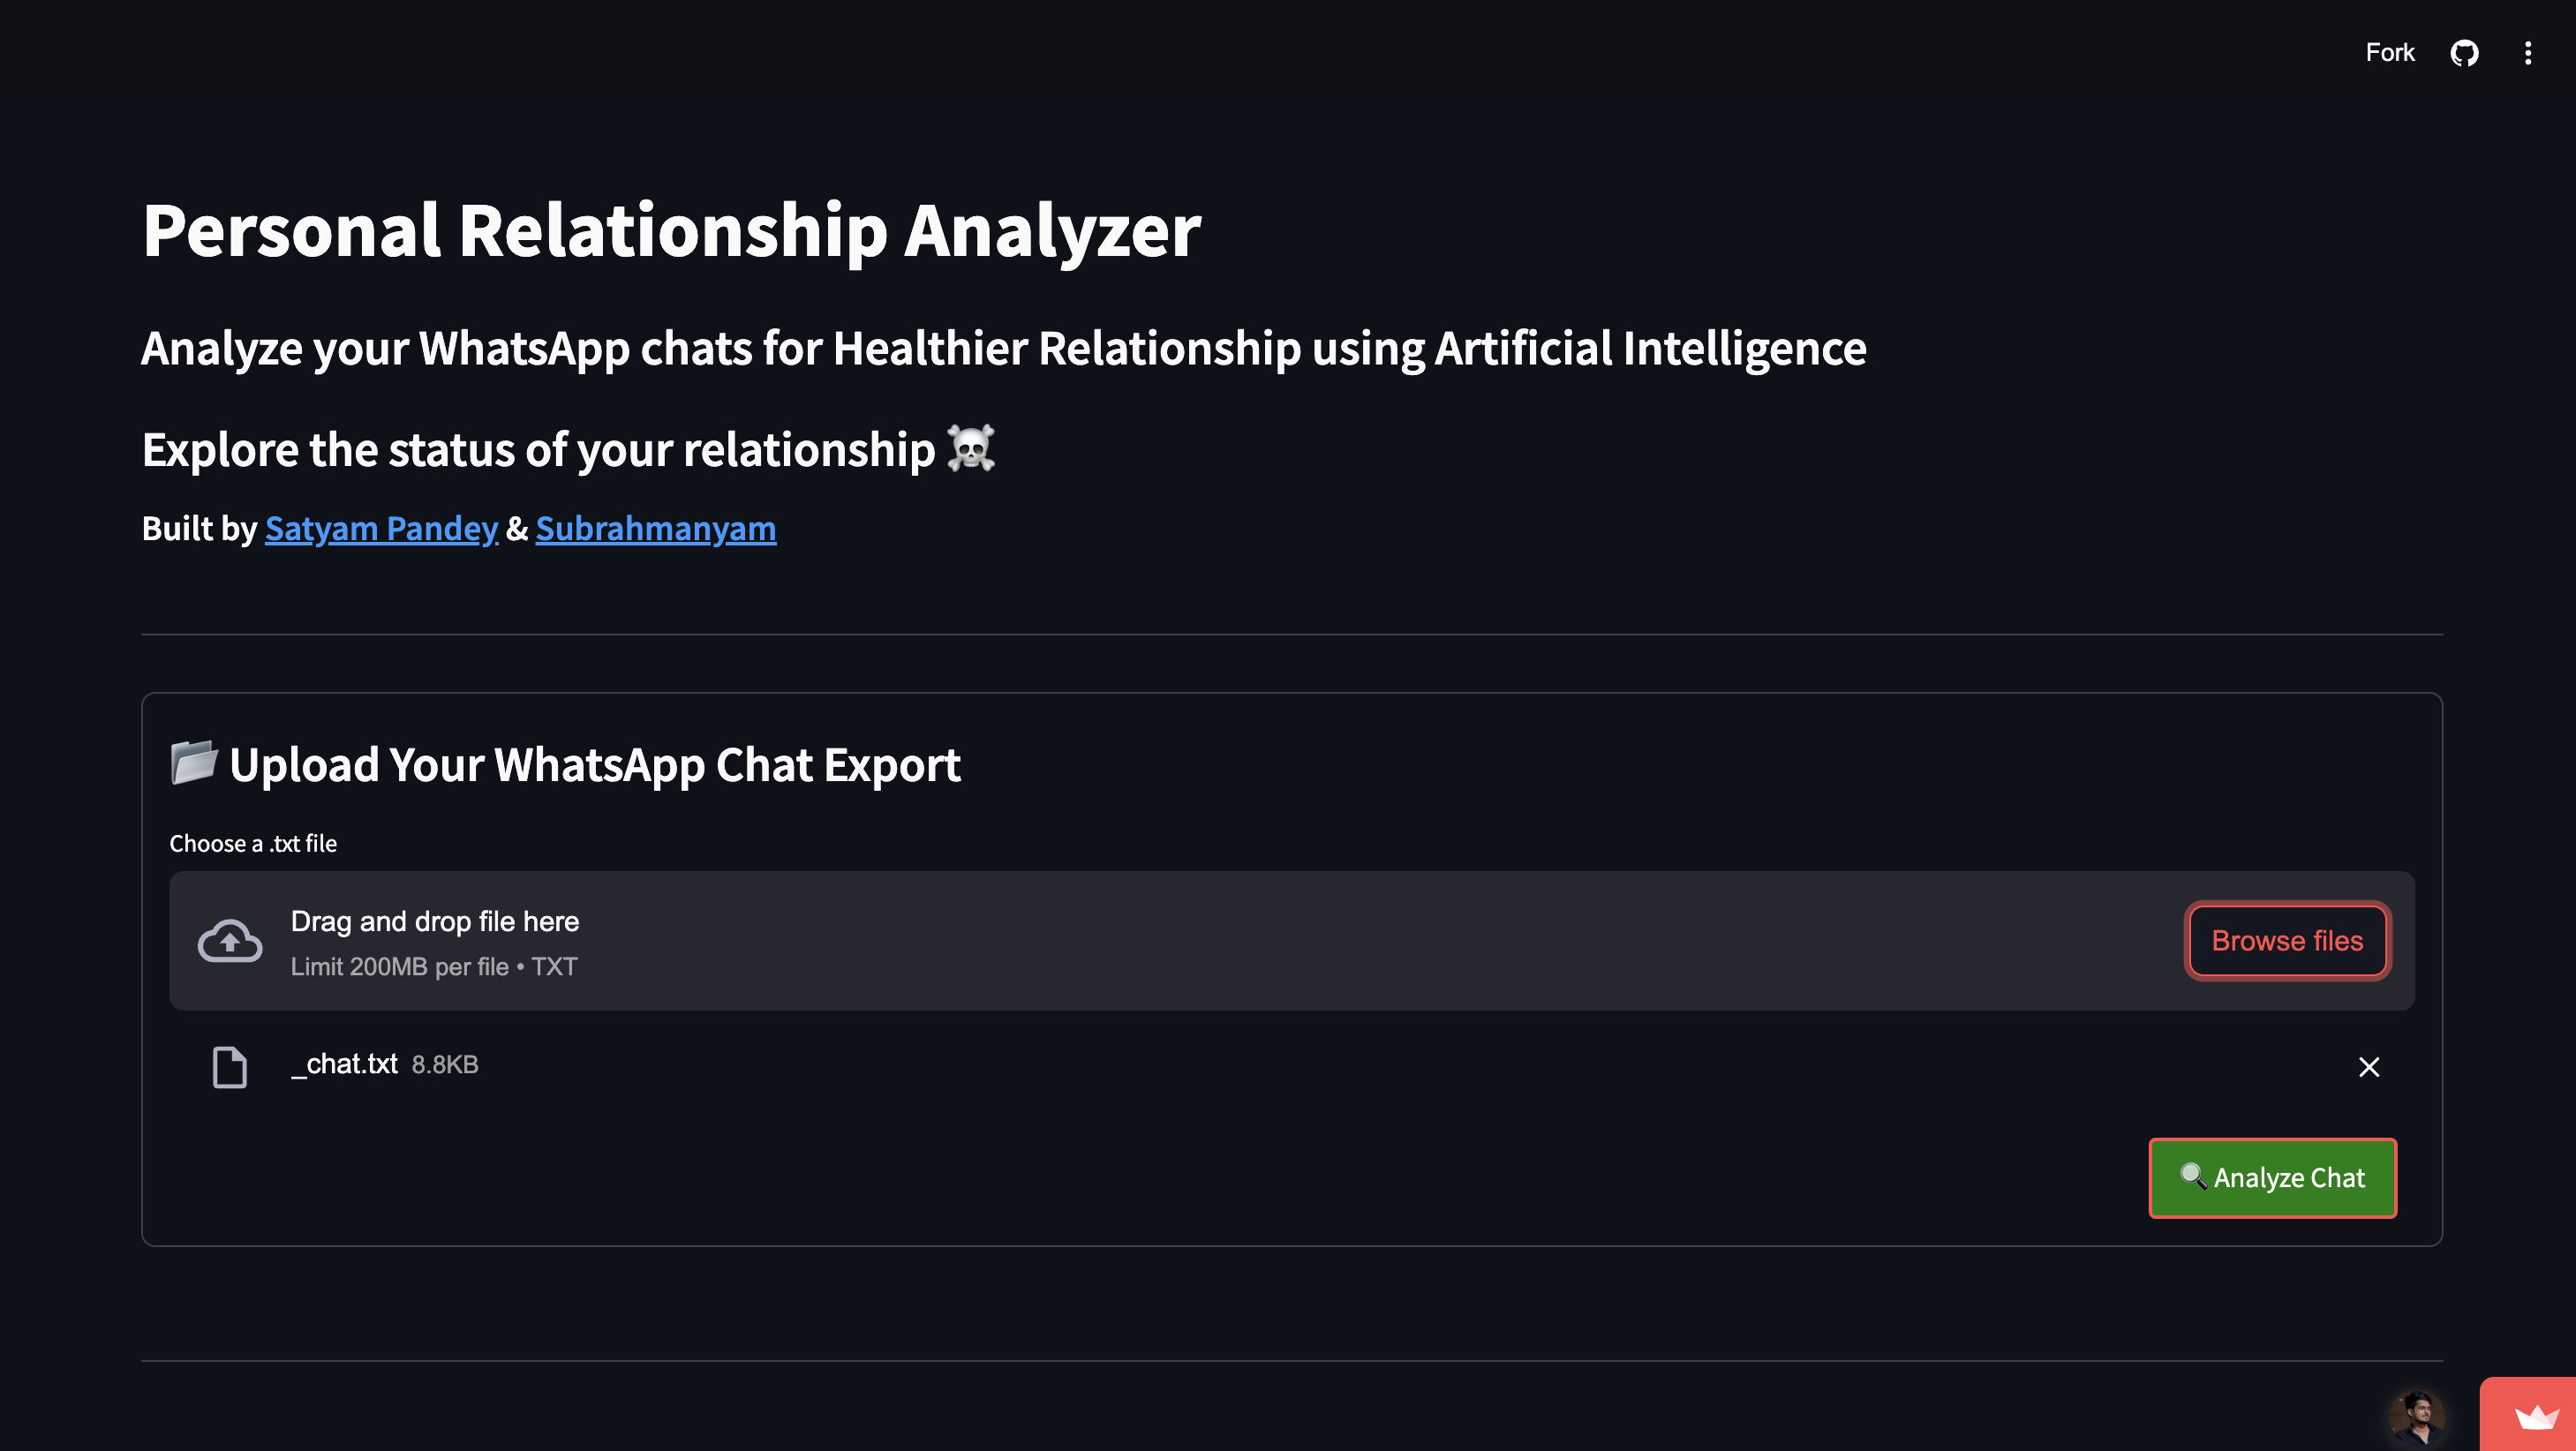Click the document icon beside _chat.txt
Image resolution: width=2576 pixels, height=1451 pixels.
point(230,1067)
